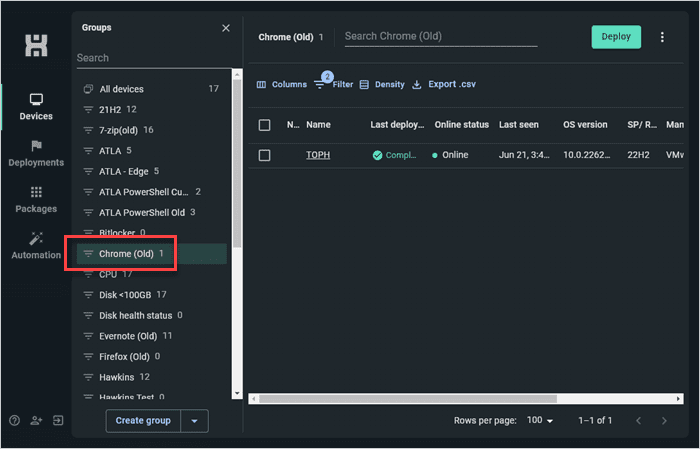Tick the select-all checkbox in table header
Image resolution: width=700 pixels, height=449 pixels.
(264, 125)
